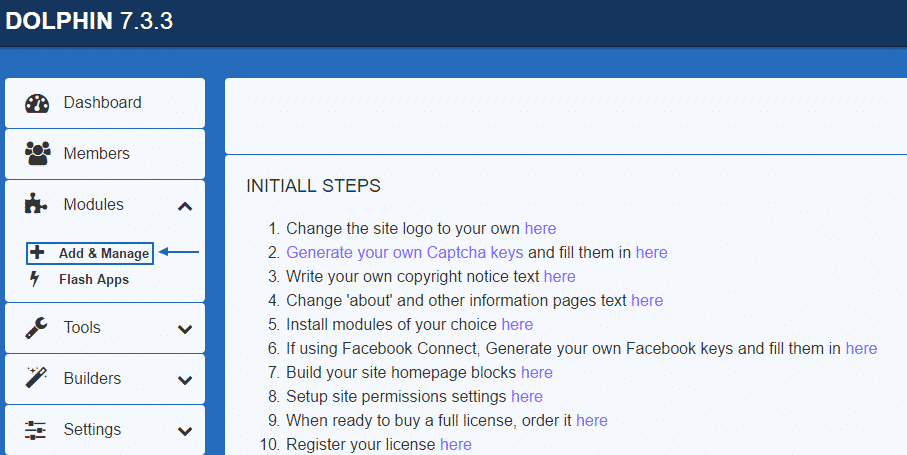The image size is (907, 455).
Task: Follow 'here' link to build homepage blocks
Action: [537, 372]
